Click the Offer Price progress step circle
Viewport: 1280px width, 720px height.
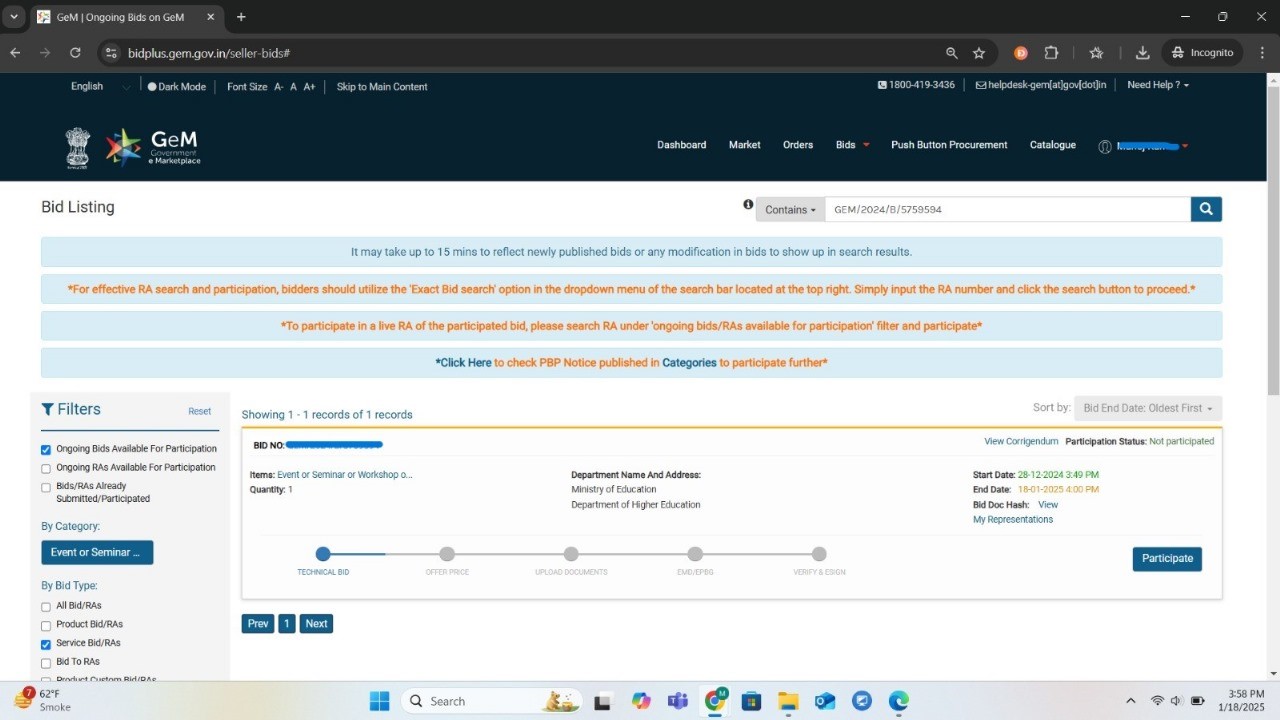(447, 554)
